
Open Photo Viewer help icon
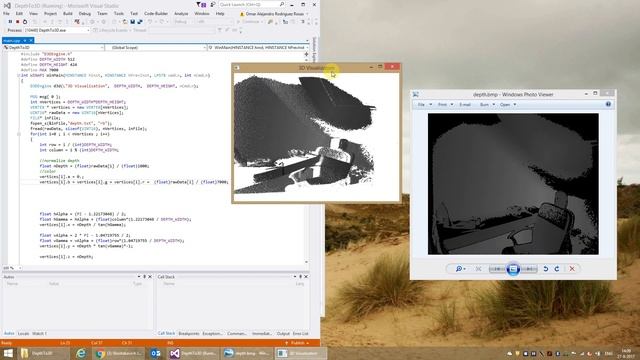608,104
